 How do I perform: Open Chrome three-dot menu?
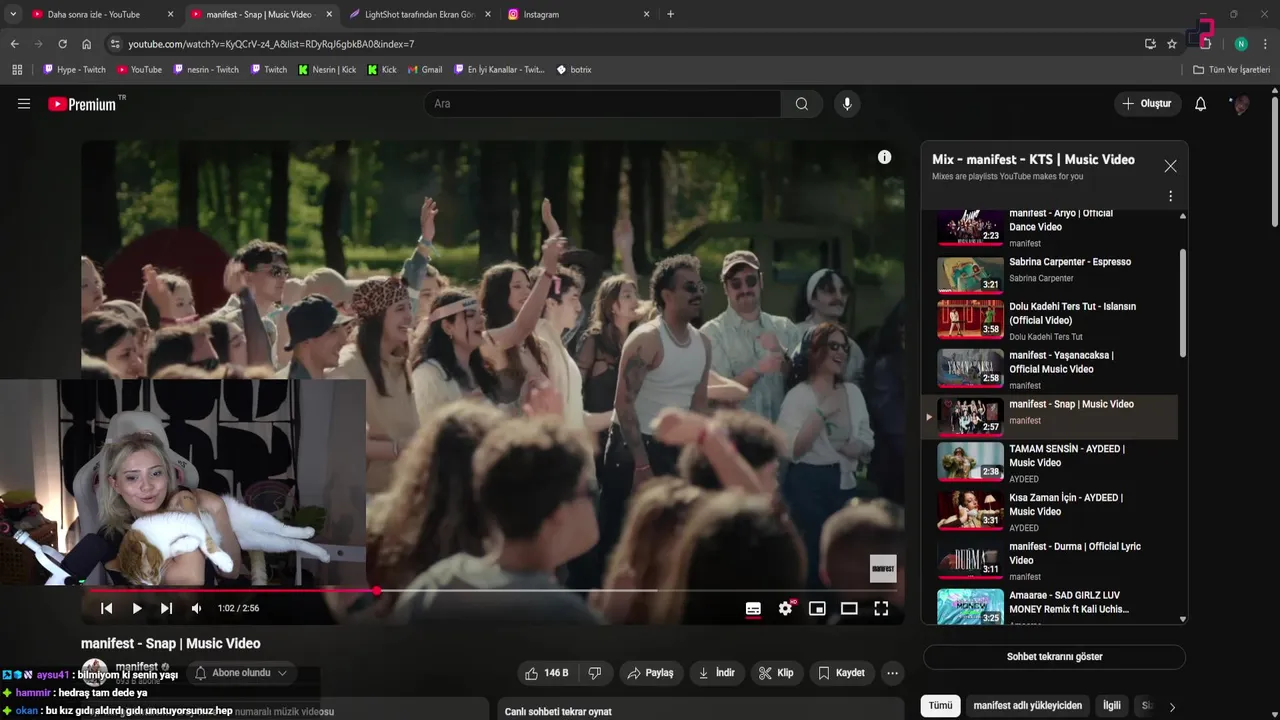tap(1266, 44)
